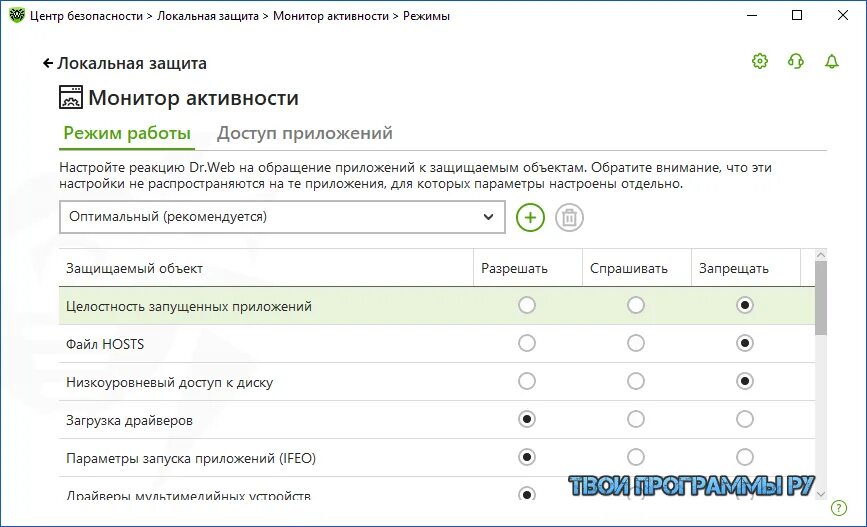Set Низкоуровневый доступ к диску to Разрешать
This screenshot has width=867, height=527.
pyautogui.click(x=526, y=381)
